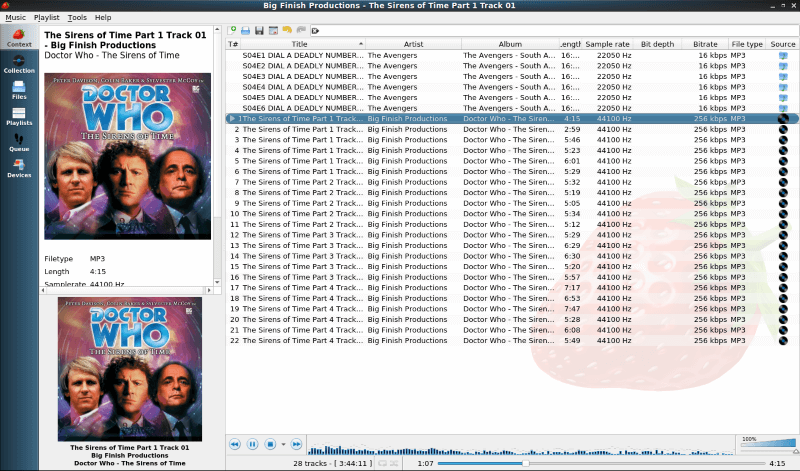Click the clear playlist toolbar icon
This screenshot has width=800, height=471.
click(273, 31)
